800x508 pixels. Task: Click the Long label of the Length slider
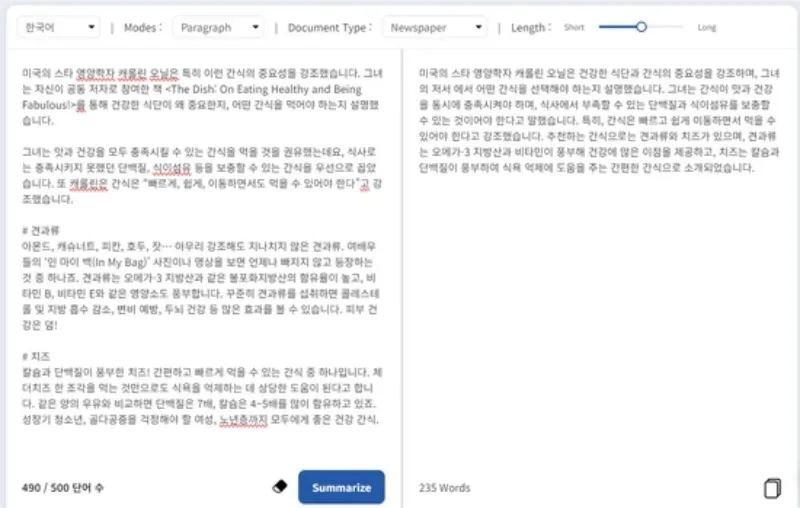coord(707,28)
